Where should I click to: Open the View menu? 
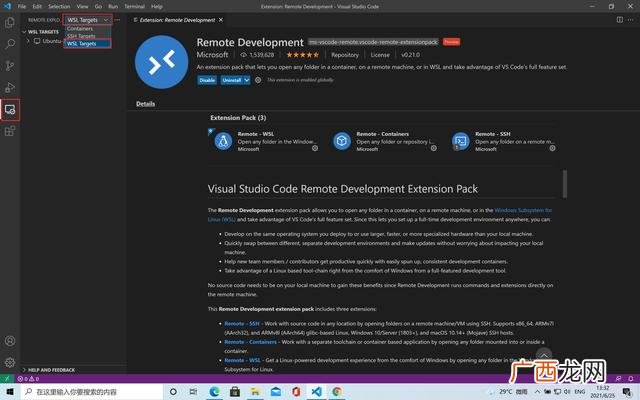(x=82, y=7)
